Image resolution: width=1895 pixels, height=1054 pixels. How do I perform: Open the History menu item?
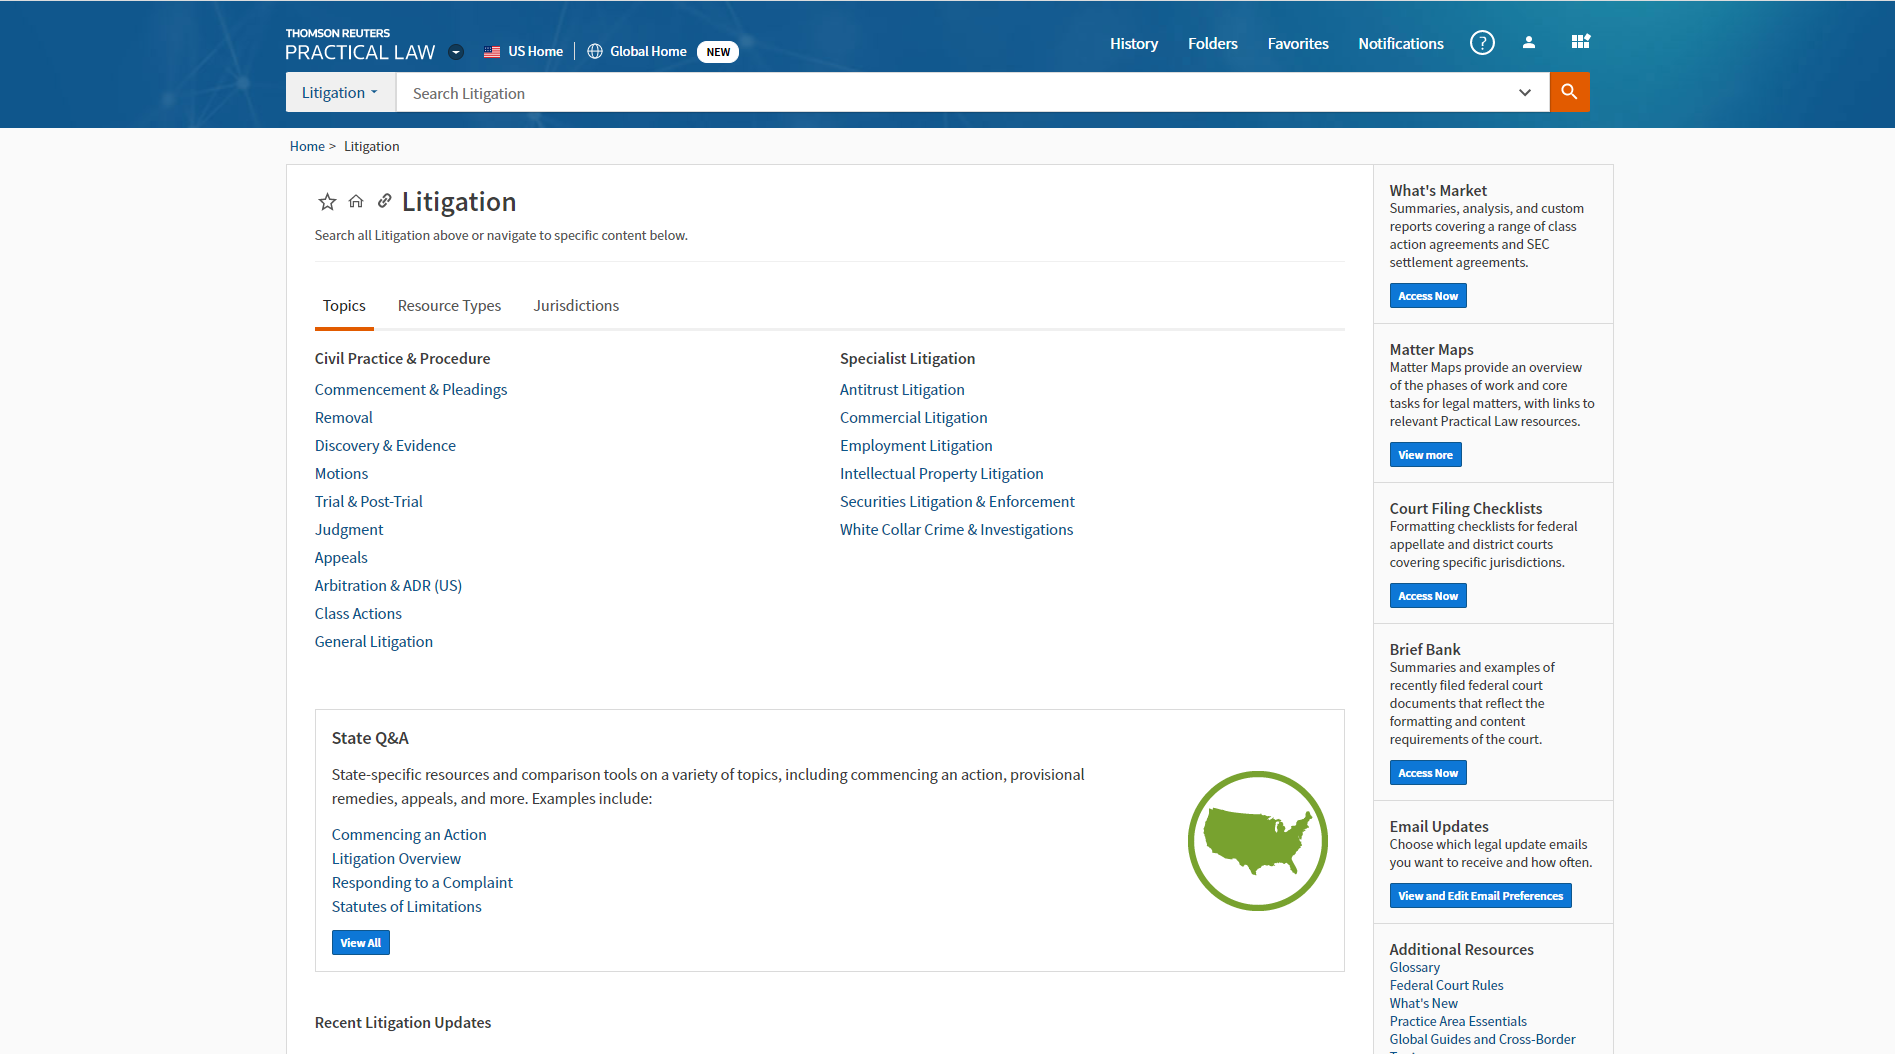(1133, 44)
